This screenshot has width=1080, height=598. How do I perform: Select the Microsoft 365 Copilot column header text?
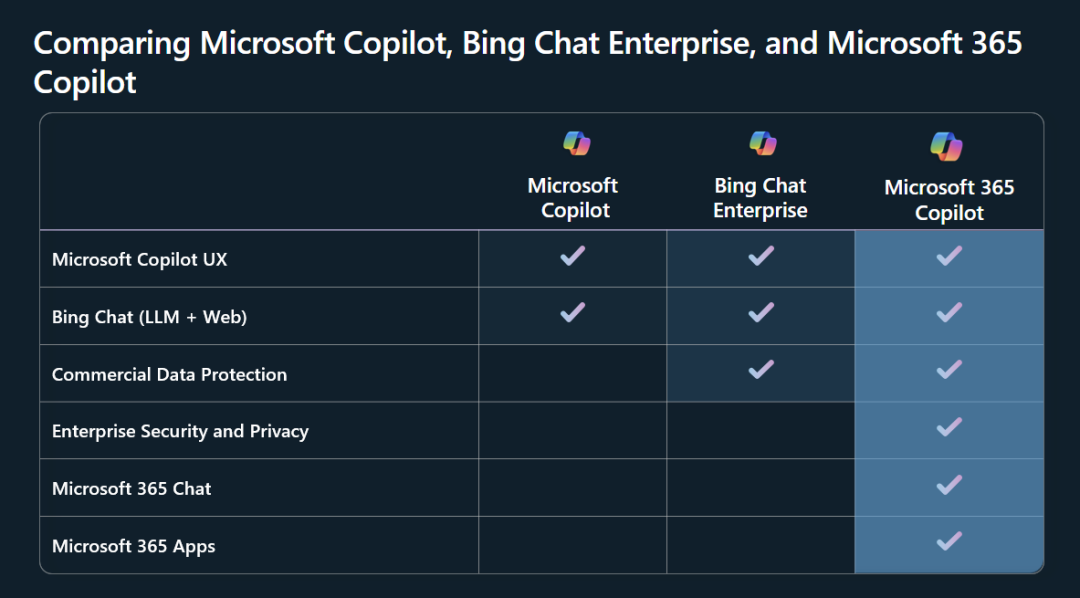949,200
